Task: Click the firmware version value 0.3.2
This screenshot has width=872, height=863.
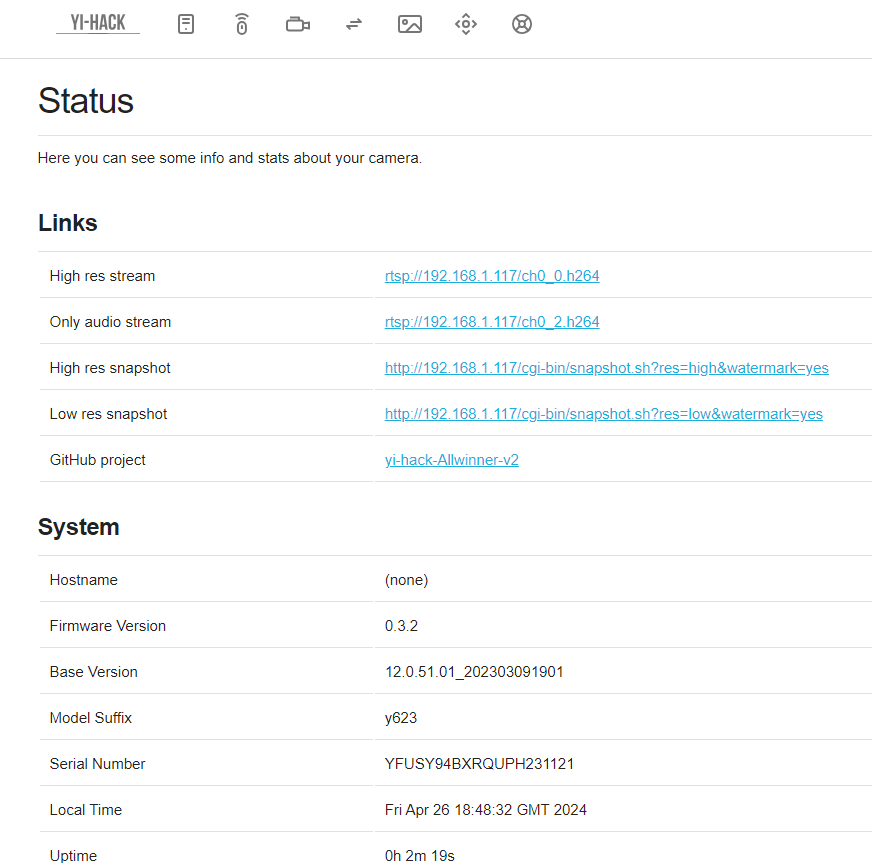Action: (401, 626)
